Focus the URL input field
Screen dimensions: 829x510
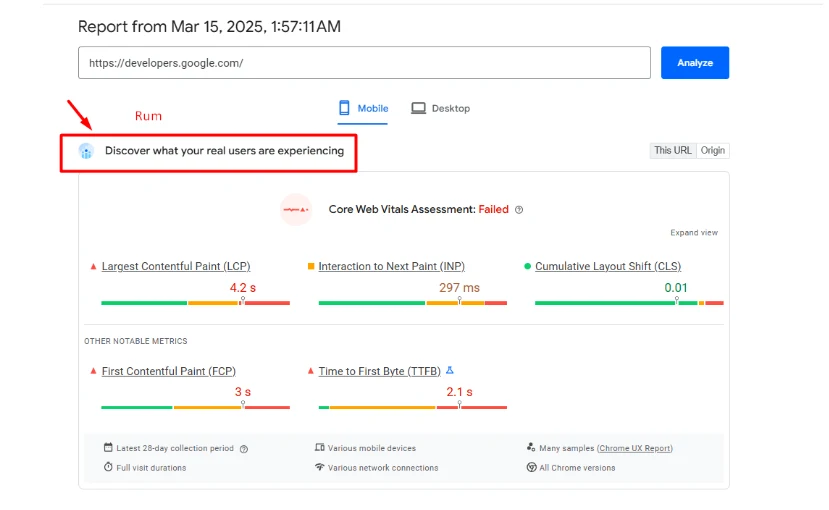coord(364,62)
